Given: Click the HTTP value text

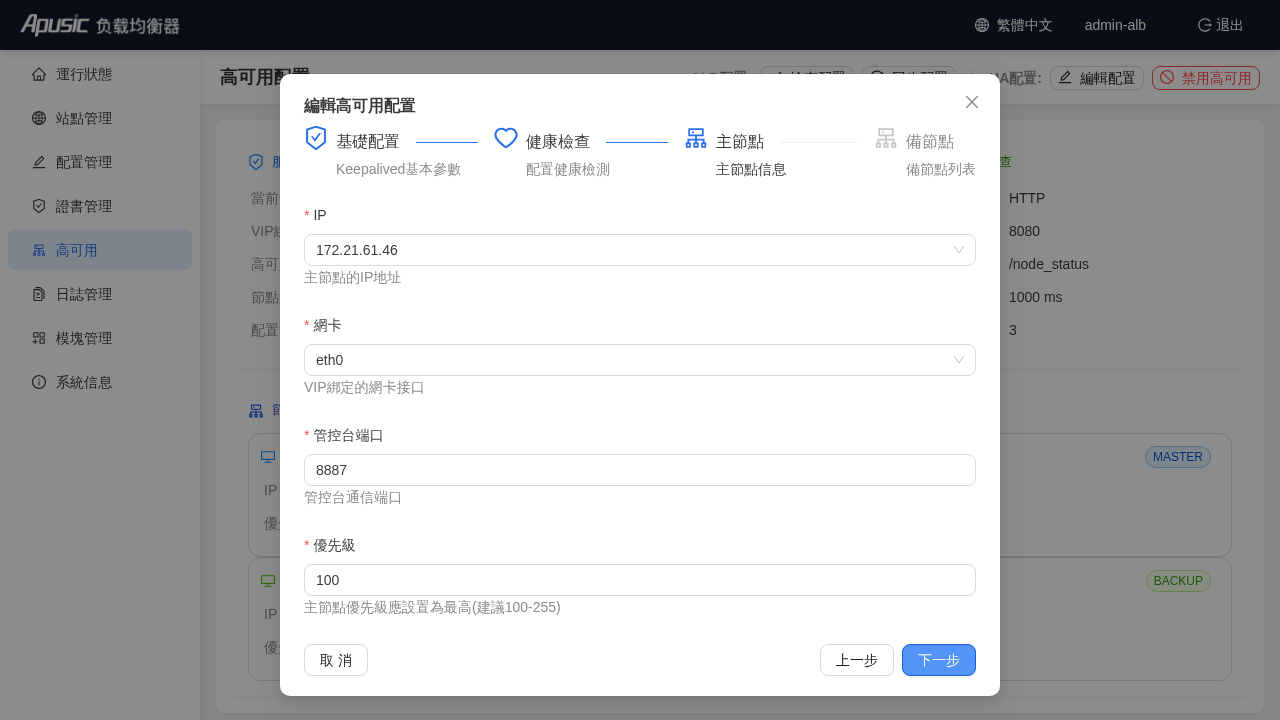Looking at the screenshot, I should click(1027, 198).
